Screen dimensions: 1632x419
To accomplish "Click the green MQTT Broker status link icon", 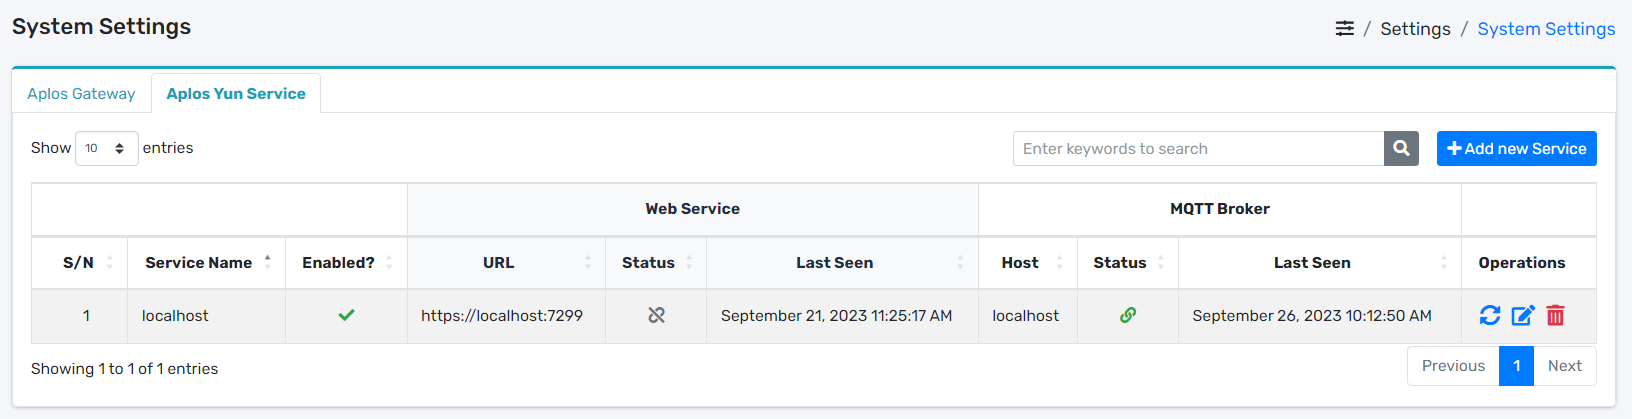I will [1127, 316].
